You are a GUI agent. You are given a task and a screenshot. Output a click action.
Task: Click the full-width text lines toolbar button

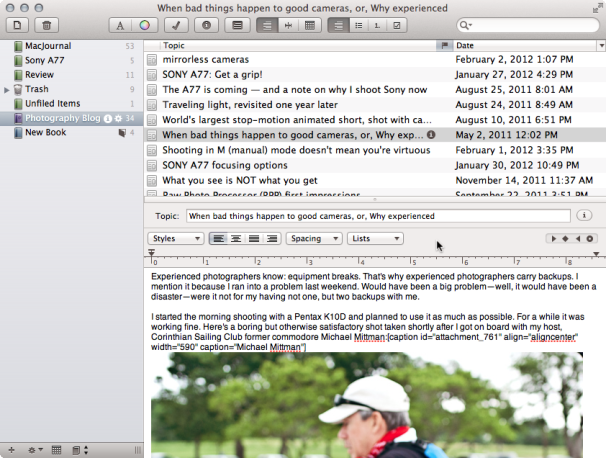point(237,26)
